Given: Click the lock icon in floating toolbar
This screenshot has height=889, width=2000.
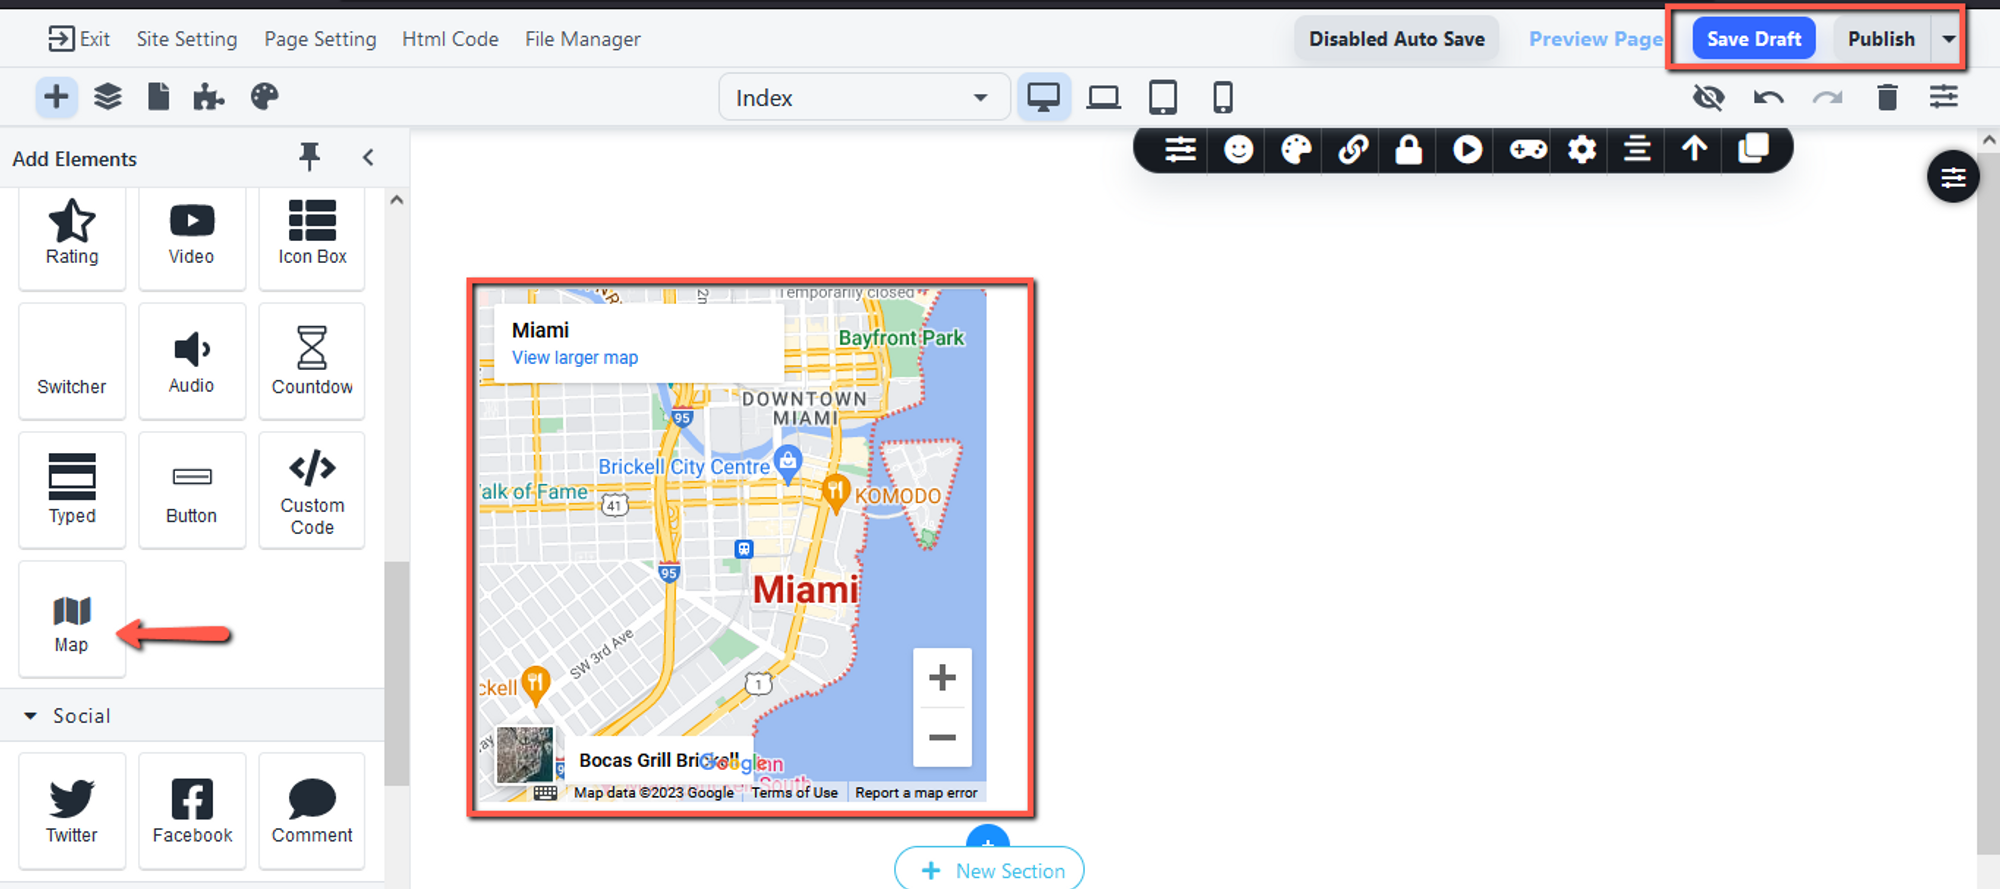Looking at the screenshot, I should pyautogui.click(x=1408, y=150).
